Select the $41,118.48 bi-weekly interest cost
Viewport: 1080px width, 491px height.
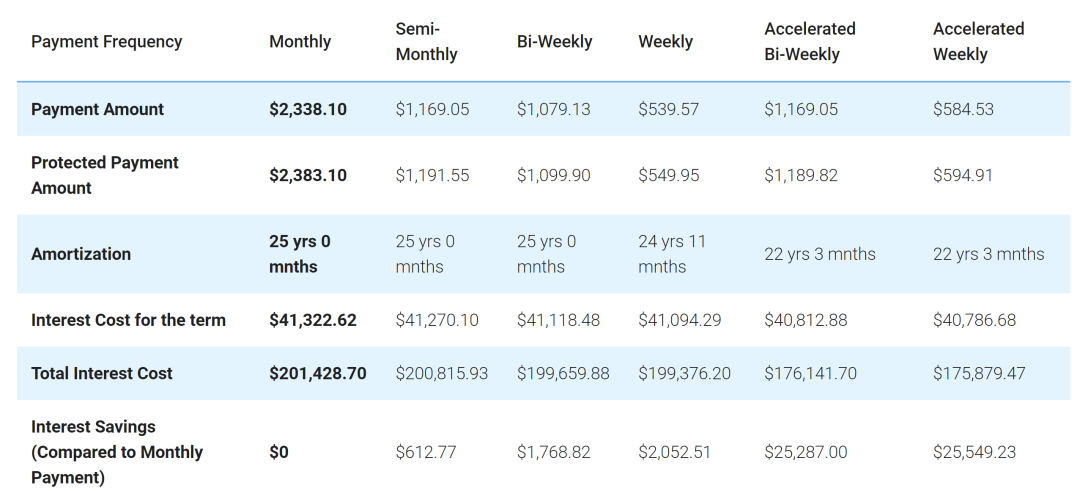[558, 320]
